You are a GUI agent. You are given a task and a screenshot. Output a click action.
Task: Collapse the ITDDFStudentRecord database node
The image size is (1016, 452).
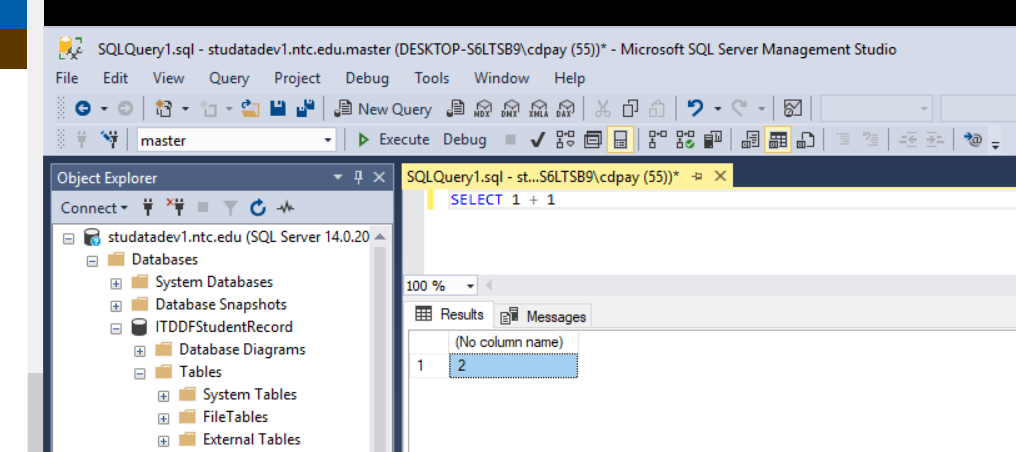[x=116, y=328]
